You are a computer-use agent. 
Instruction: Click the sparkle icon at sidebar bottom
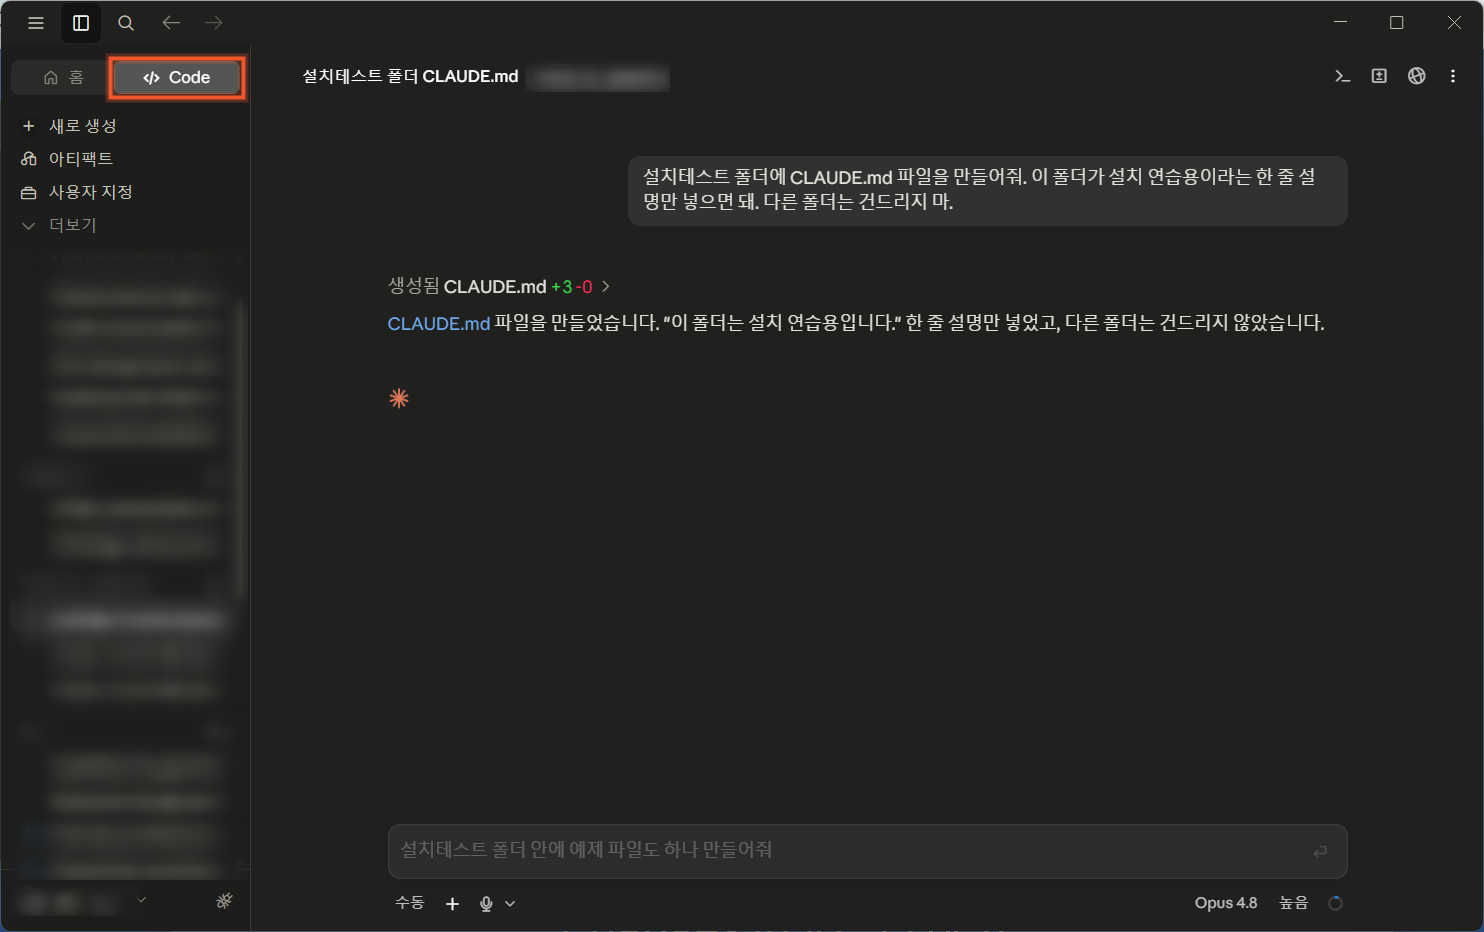(224, 901)
